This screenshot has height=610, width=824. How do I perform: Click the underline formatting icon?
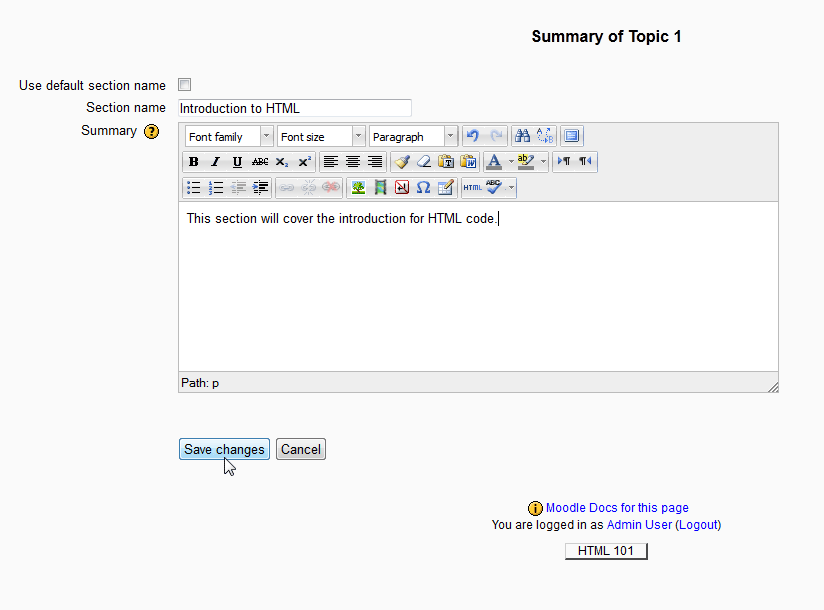(x=237, y=162)
